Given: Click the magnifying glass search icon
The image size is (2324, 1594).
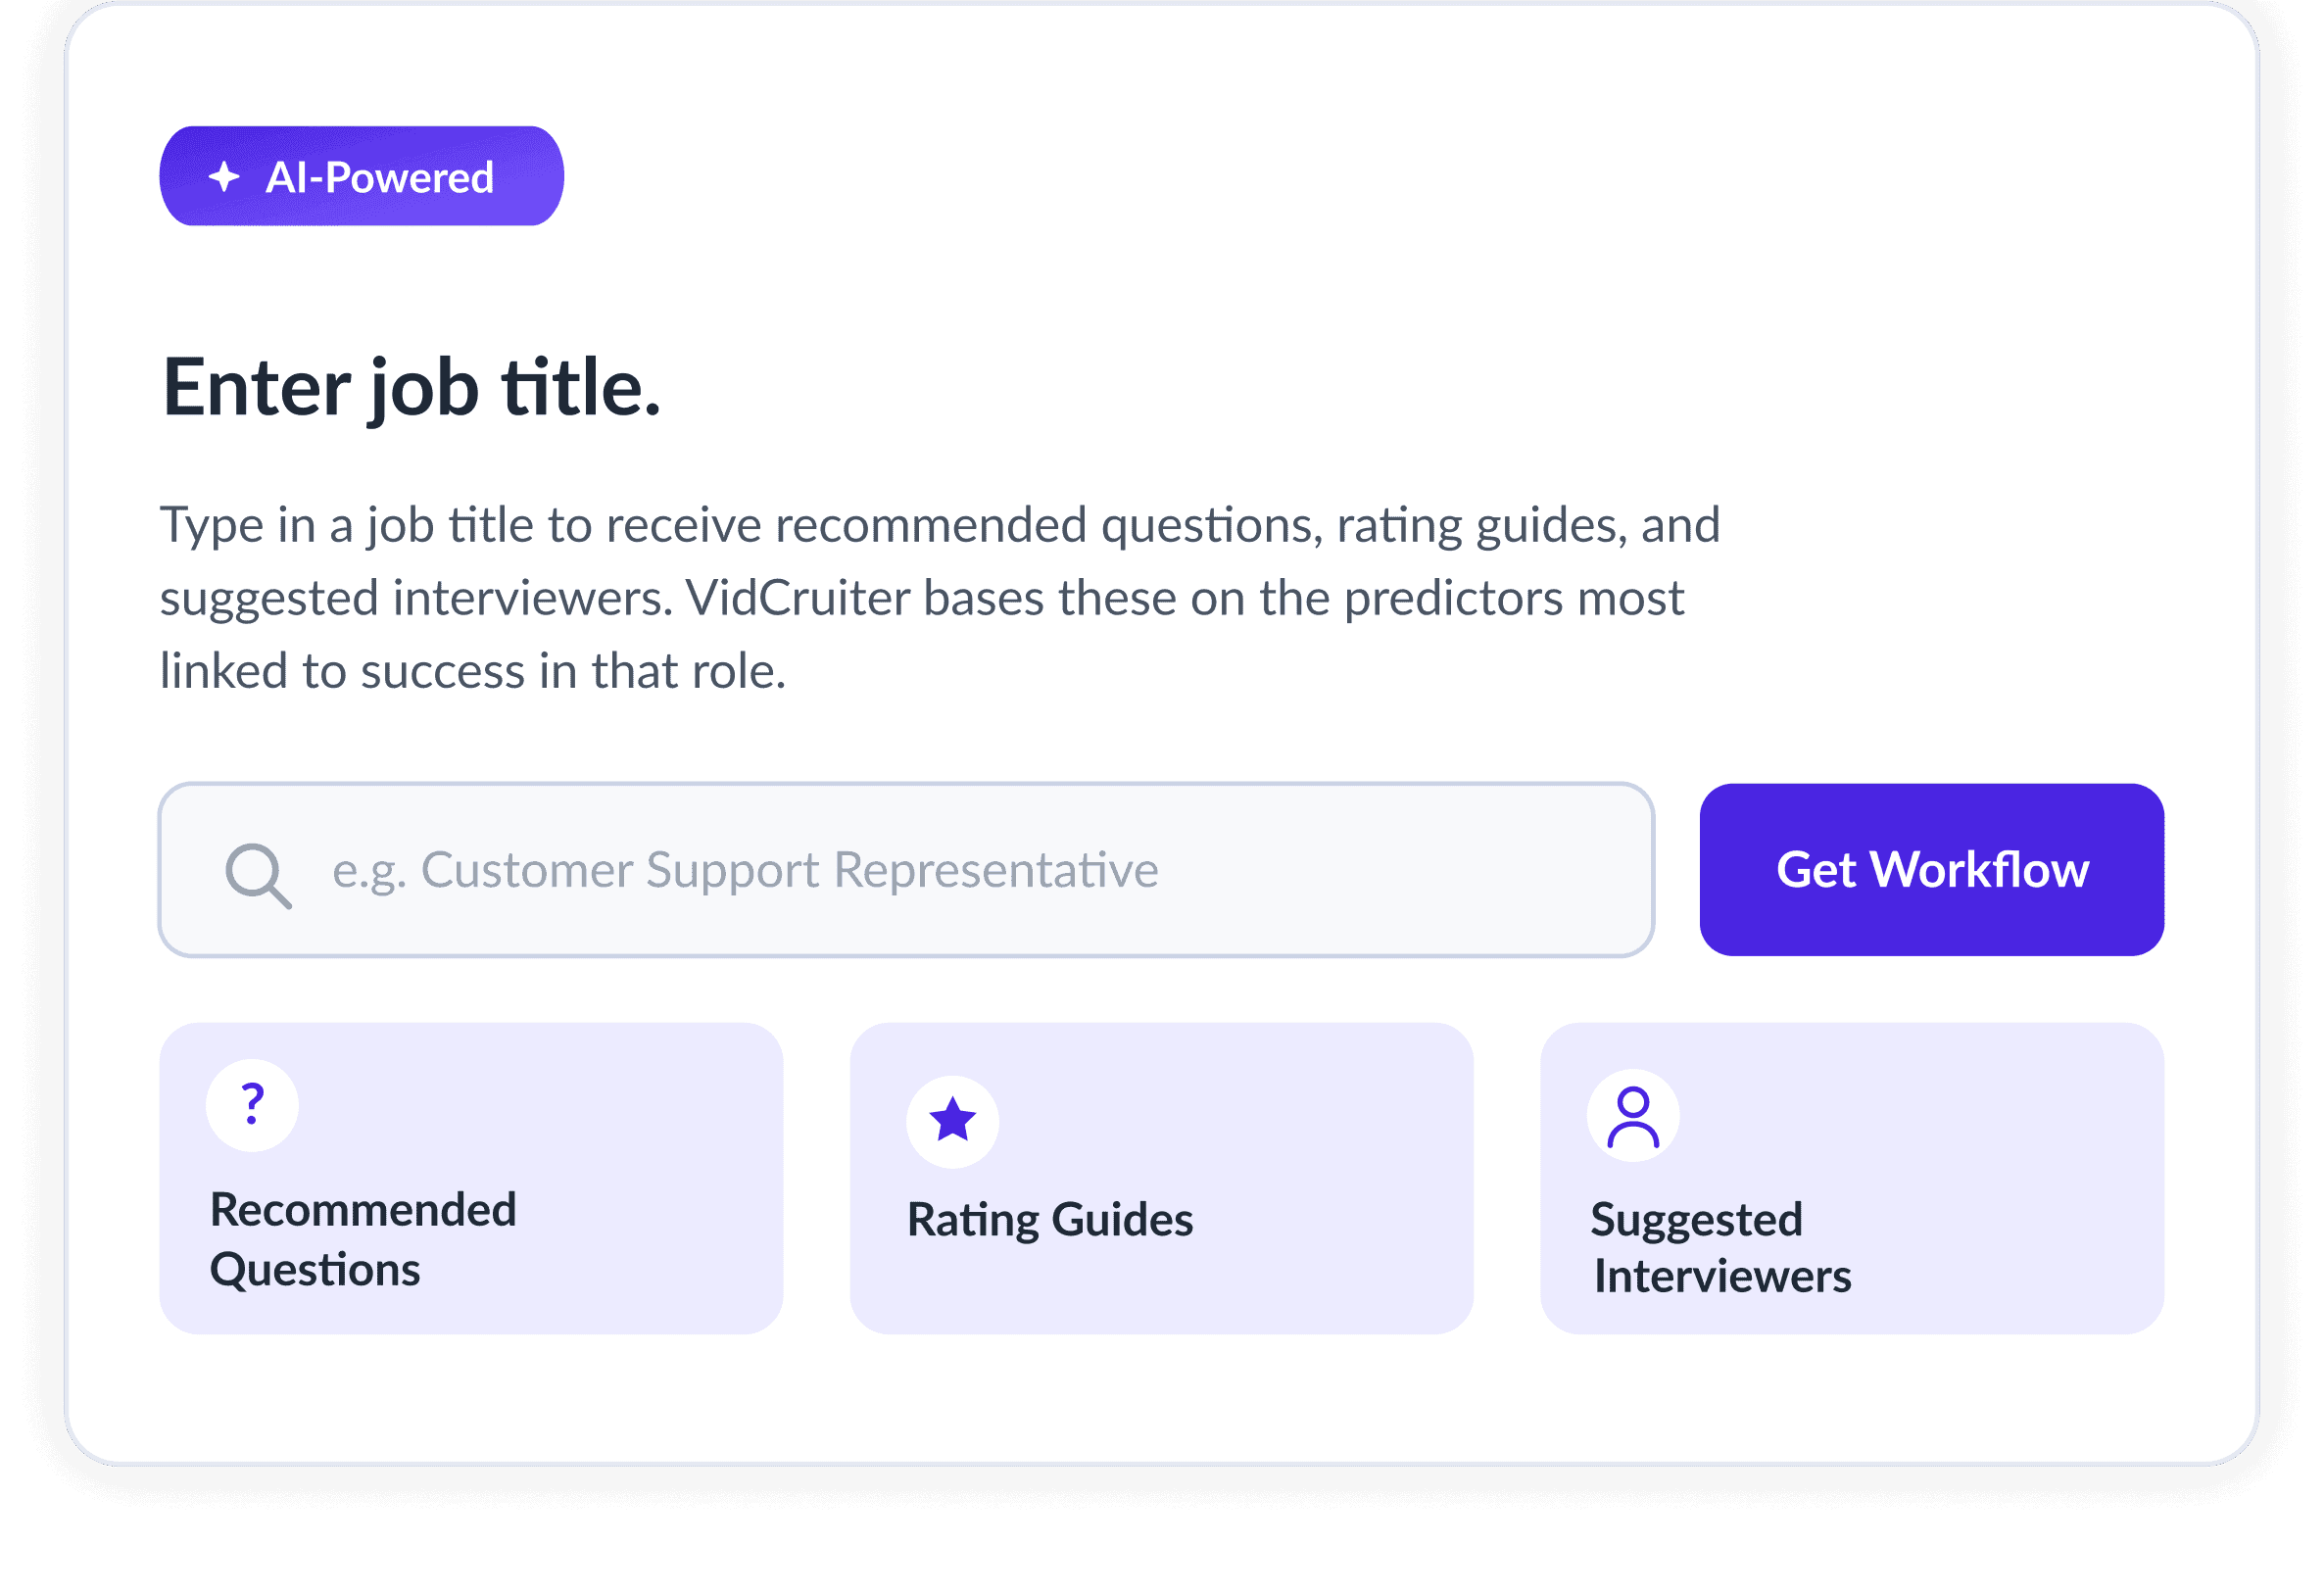Looking at the screenshot, I should (258, 876).
